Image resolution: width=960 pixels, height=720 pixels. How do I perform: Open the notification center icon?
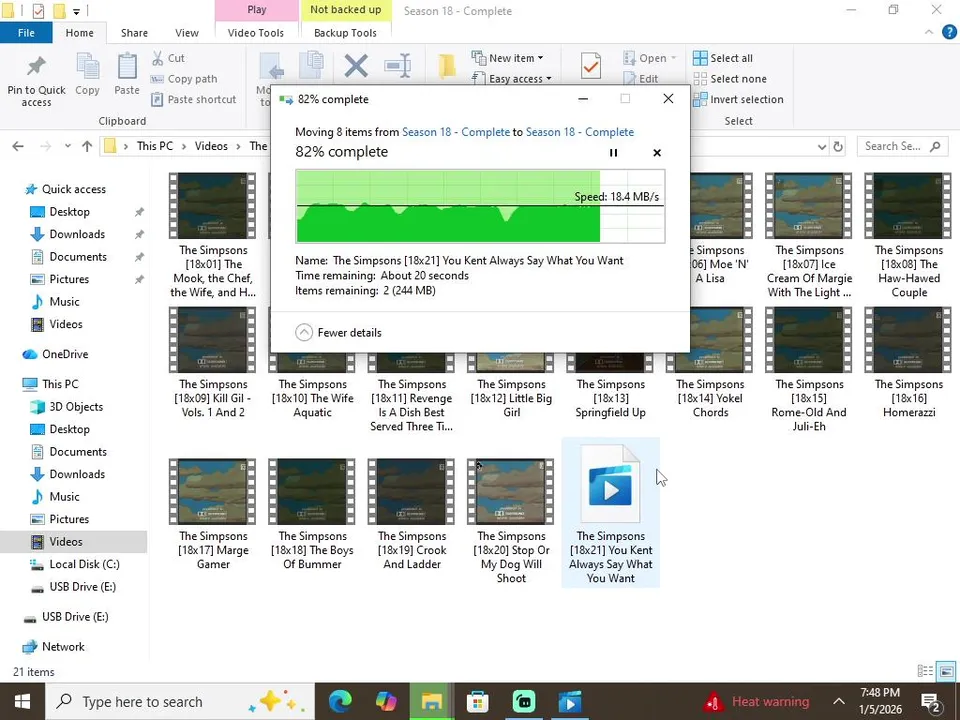pos(931,702)
